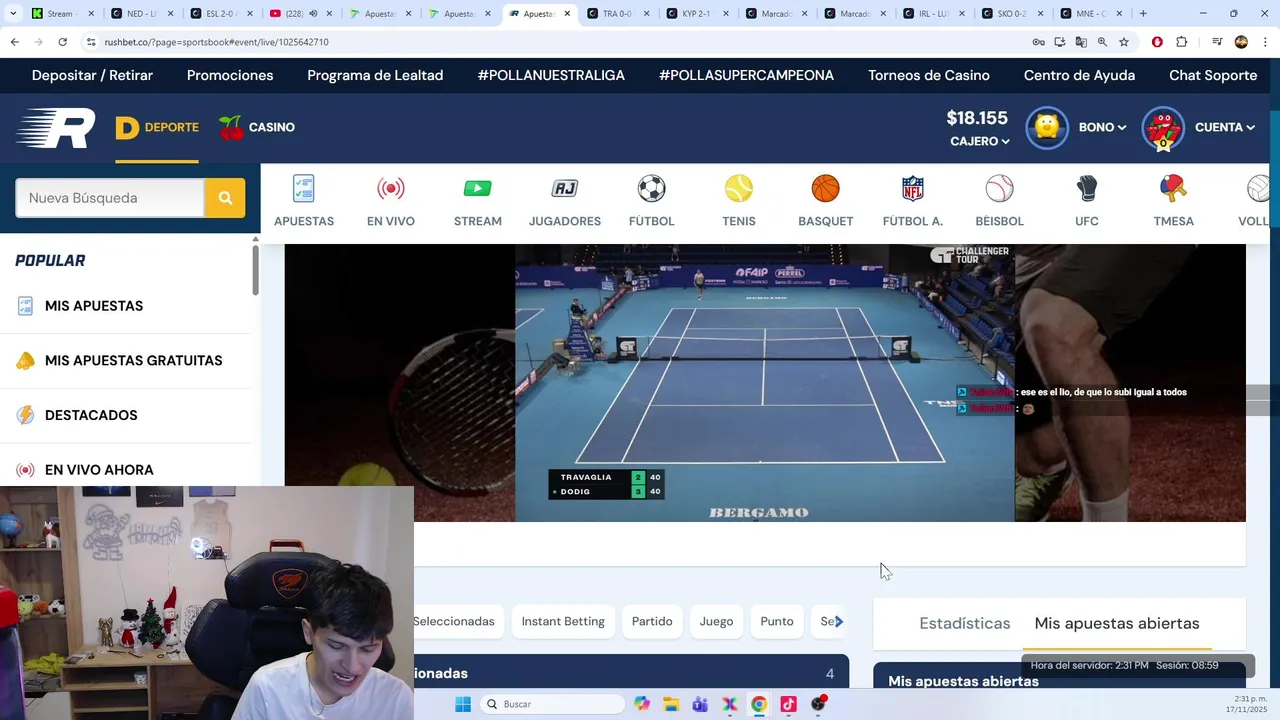Expand the Cajero balance dropdown
1280x720 pixels.
(x=979, y=141)
